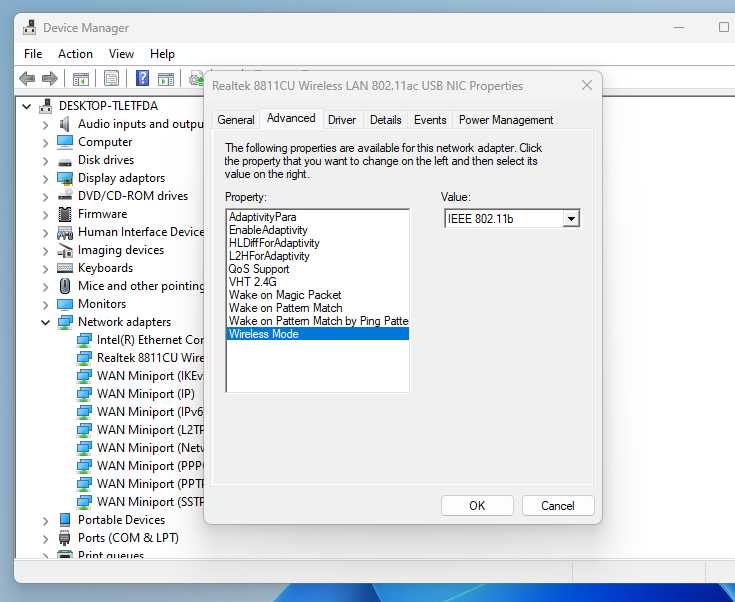
Task: Open the Power Management tab
Action: click(505, 120)
